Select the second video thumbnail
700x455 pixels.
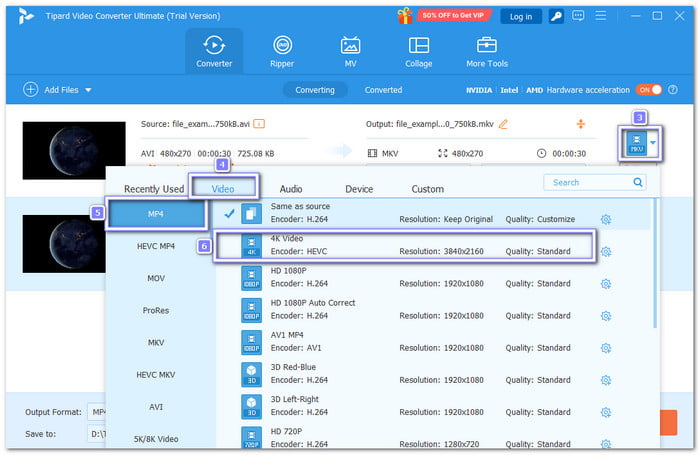(64, 244)
